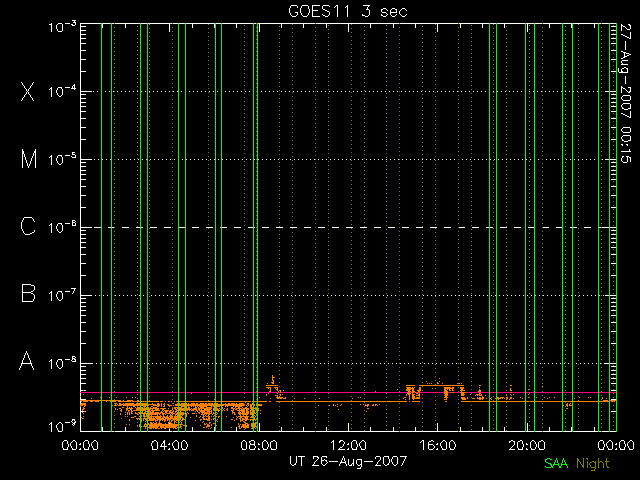Click the 08:00 time axis label
This screenshot has height=480, width=640.
[259, 445]
